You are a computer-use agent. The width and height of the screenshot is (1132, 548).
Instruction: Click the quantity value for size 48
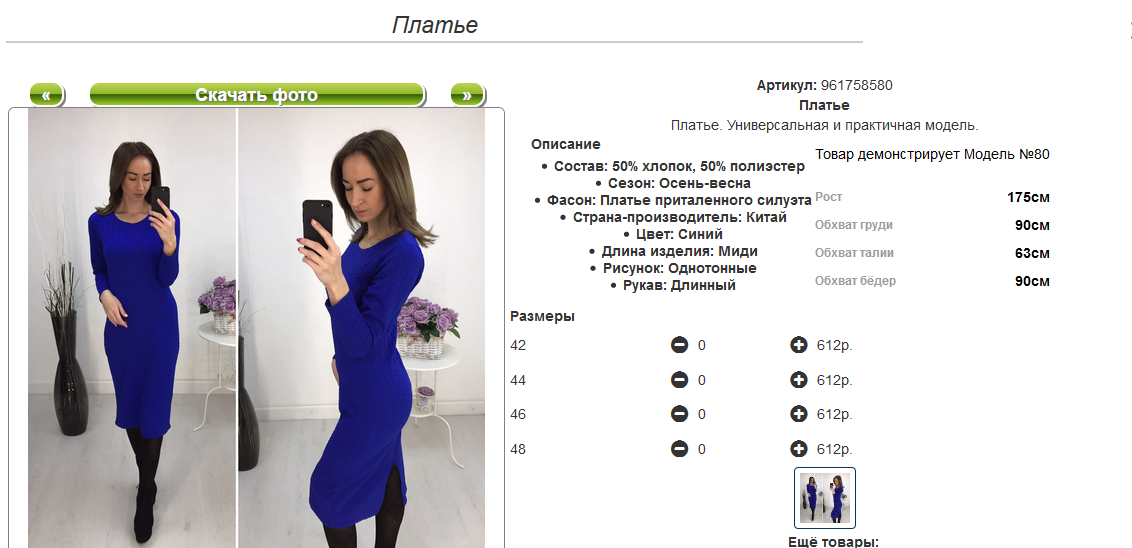point(702,450)
